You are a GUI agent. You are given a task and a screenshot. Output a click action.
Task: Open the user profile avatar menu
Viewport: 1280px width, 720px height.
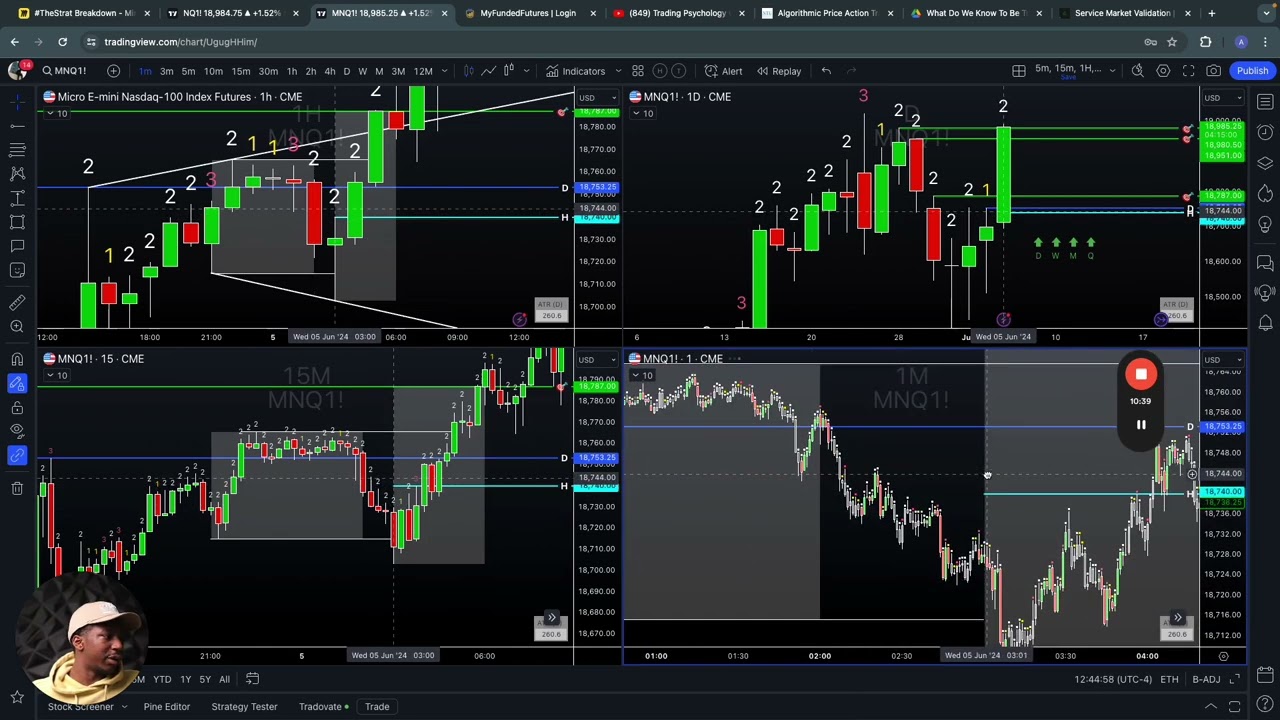17,70
